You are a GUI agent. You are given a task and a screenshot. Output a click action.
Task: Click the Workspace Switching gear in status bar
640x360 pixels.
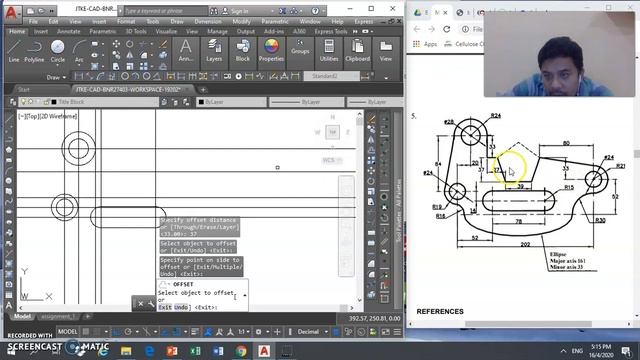[258, 332]
